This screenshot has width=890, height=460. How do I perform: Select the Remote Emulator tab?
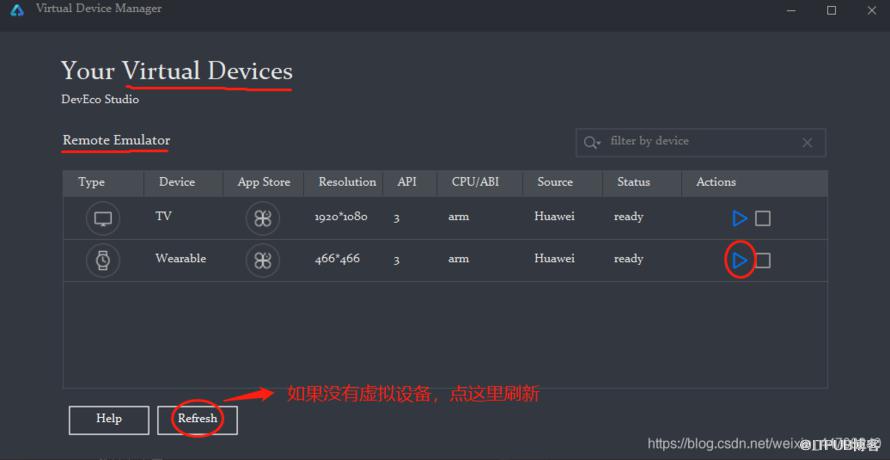coord(116,140)
